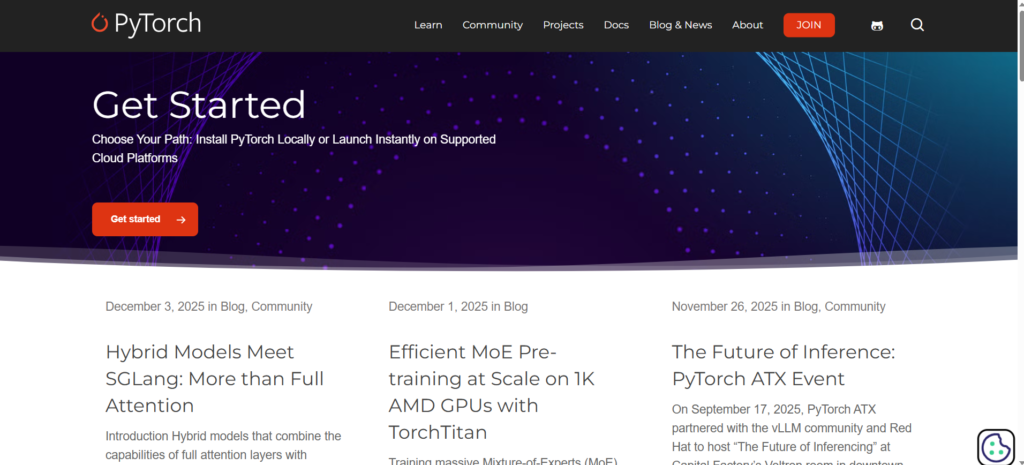The height and width of the screenshot is (465, 1024).
Task: Open the Projects menu
Action: point(563,25)
